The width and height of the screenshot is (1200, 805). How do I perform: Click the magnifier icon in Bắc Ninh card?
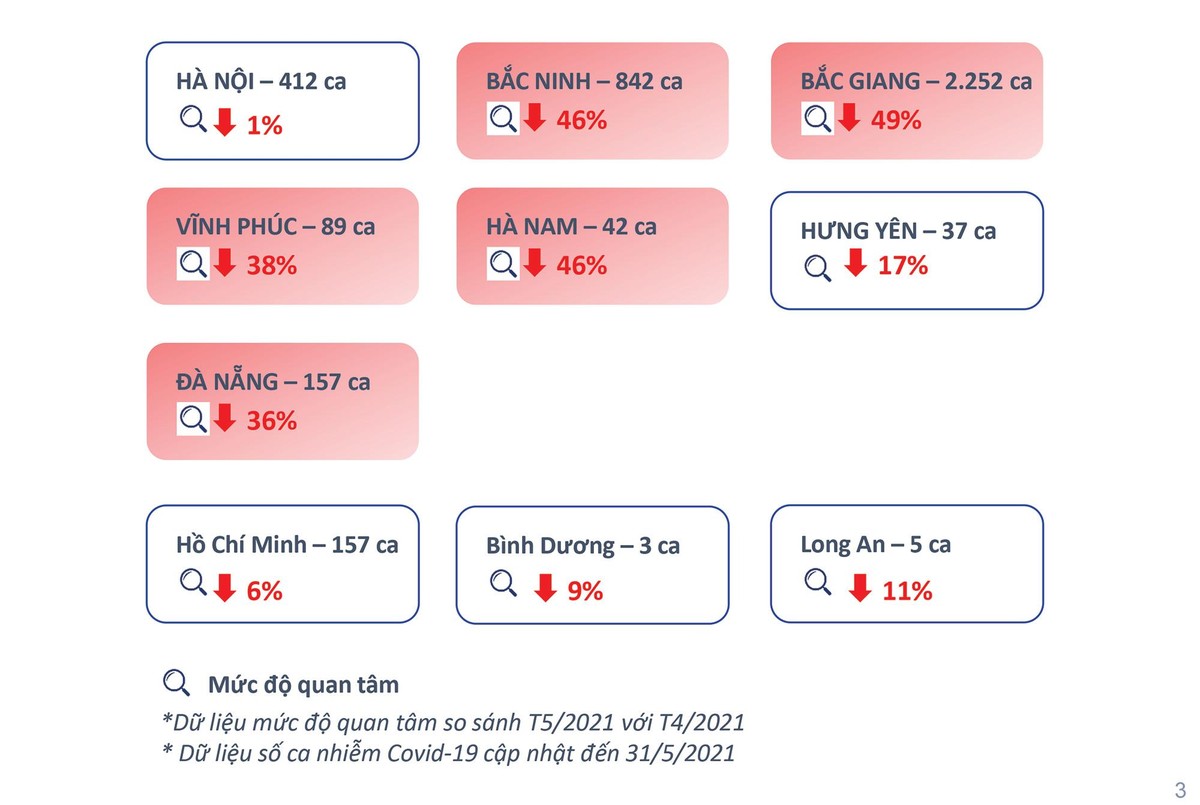(503, 119)
